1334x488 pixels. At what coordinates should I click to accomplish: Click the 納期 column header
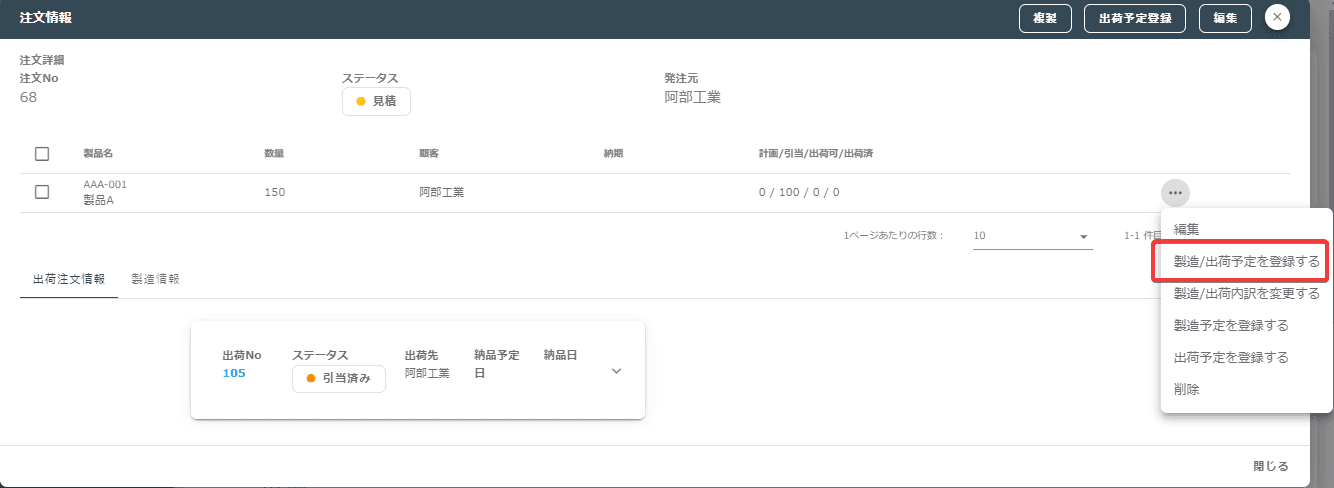click(613, 154)
